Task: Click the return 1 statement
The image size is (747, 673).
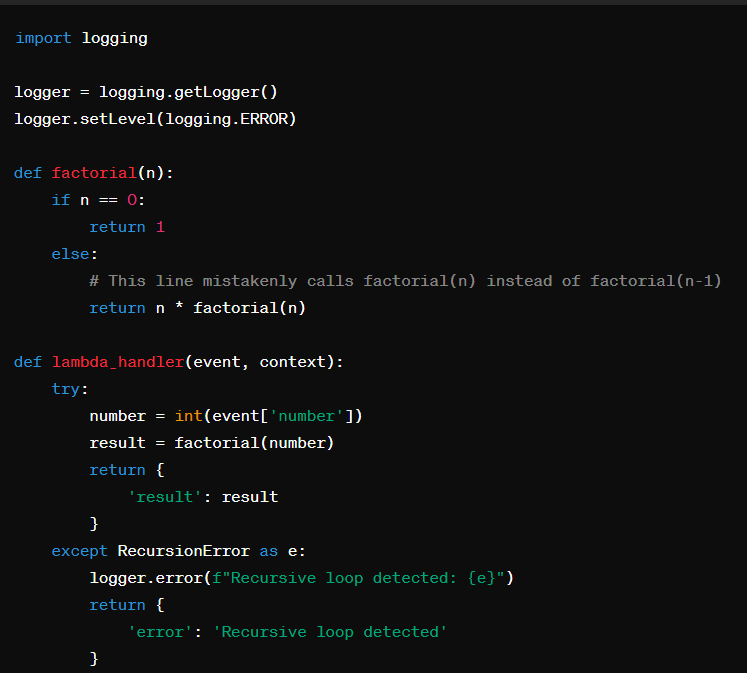Action: coord(127,227)
